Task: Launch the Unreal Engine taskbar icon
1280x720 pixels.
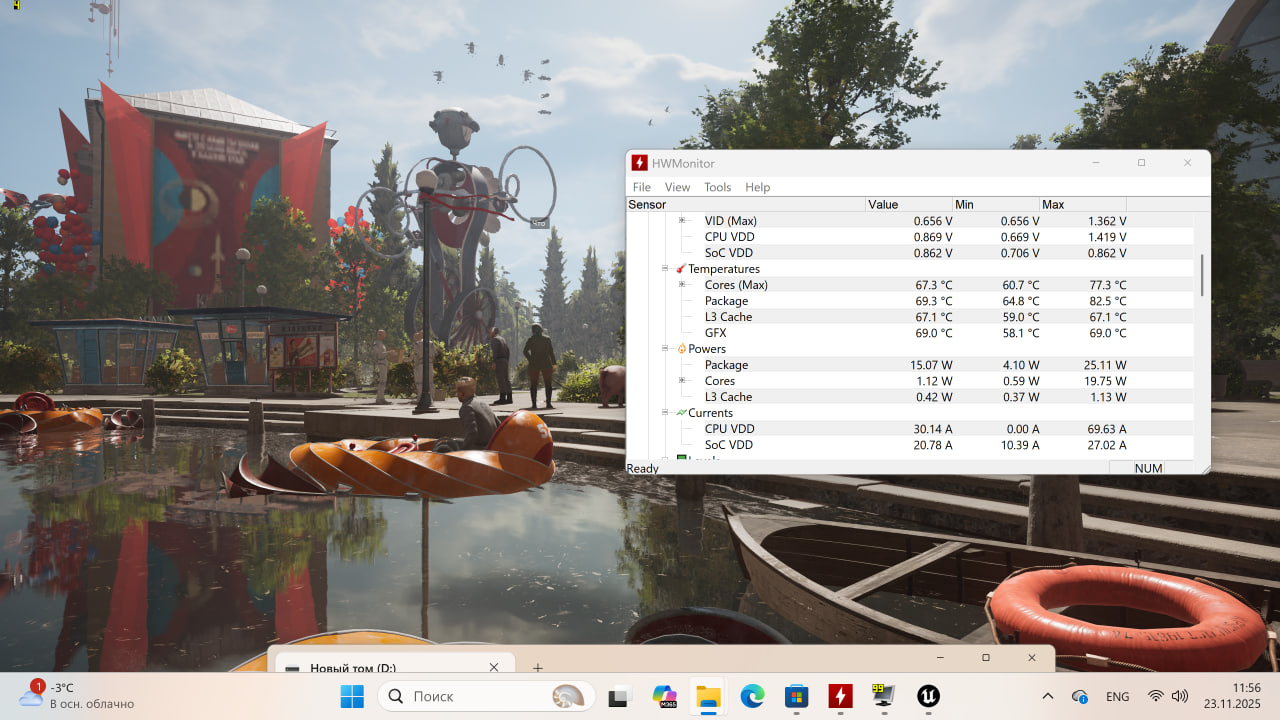Action: point(928,696)
